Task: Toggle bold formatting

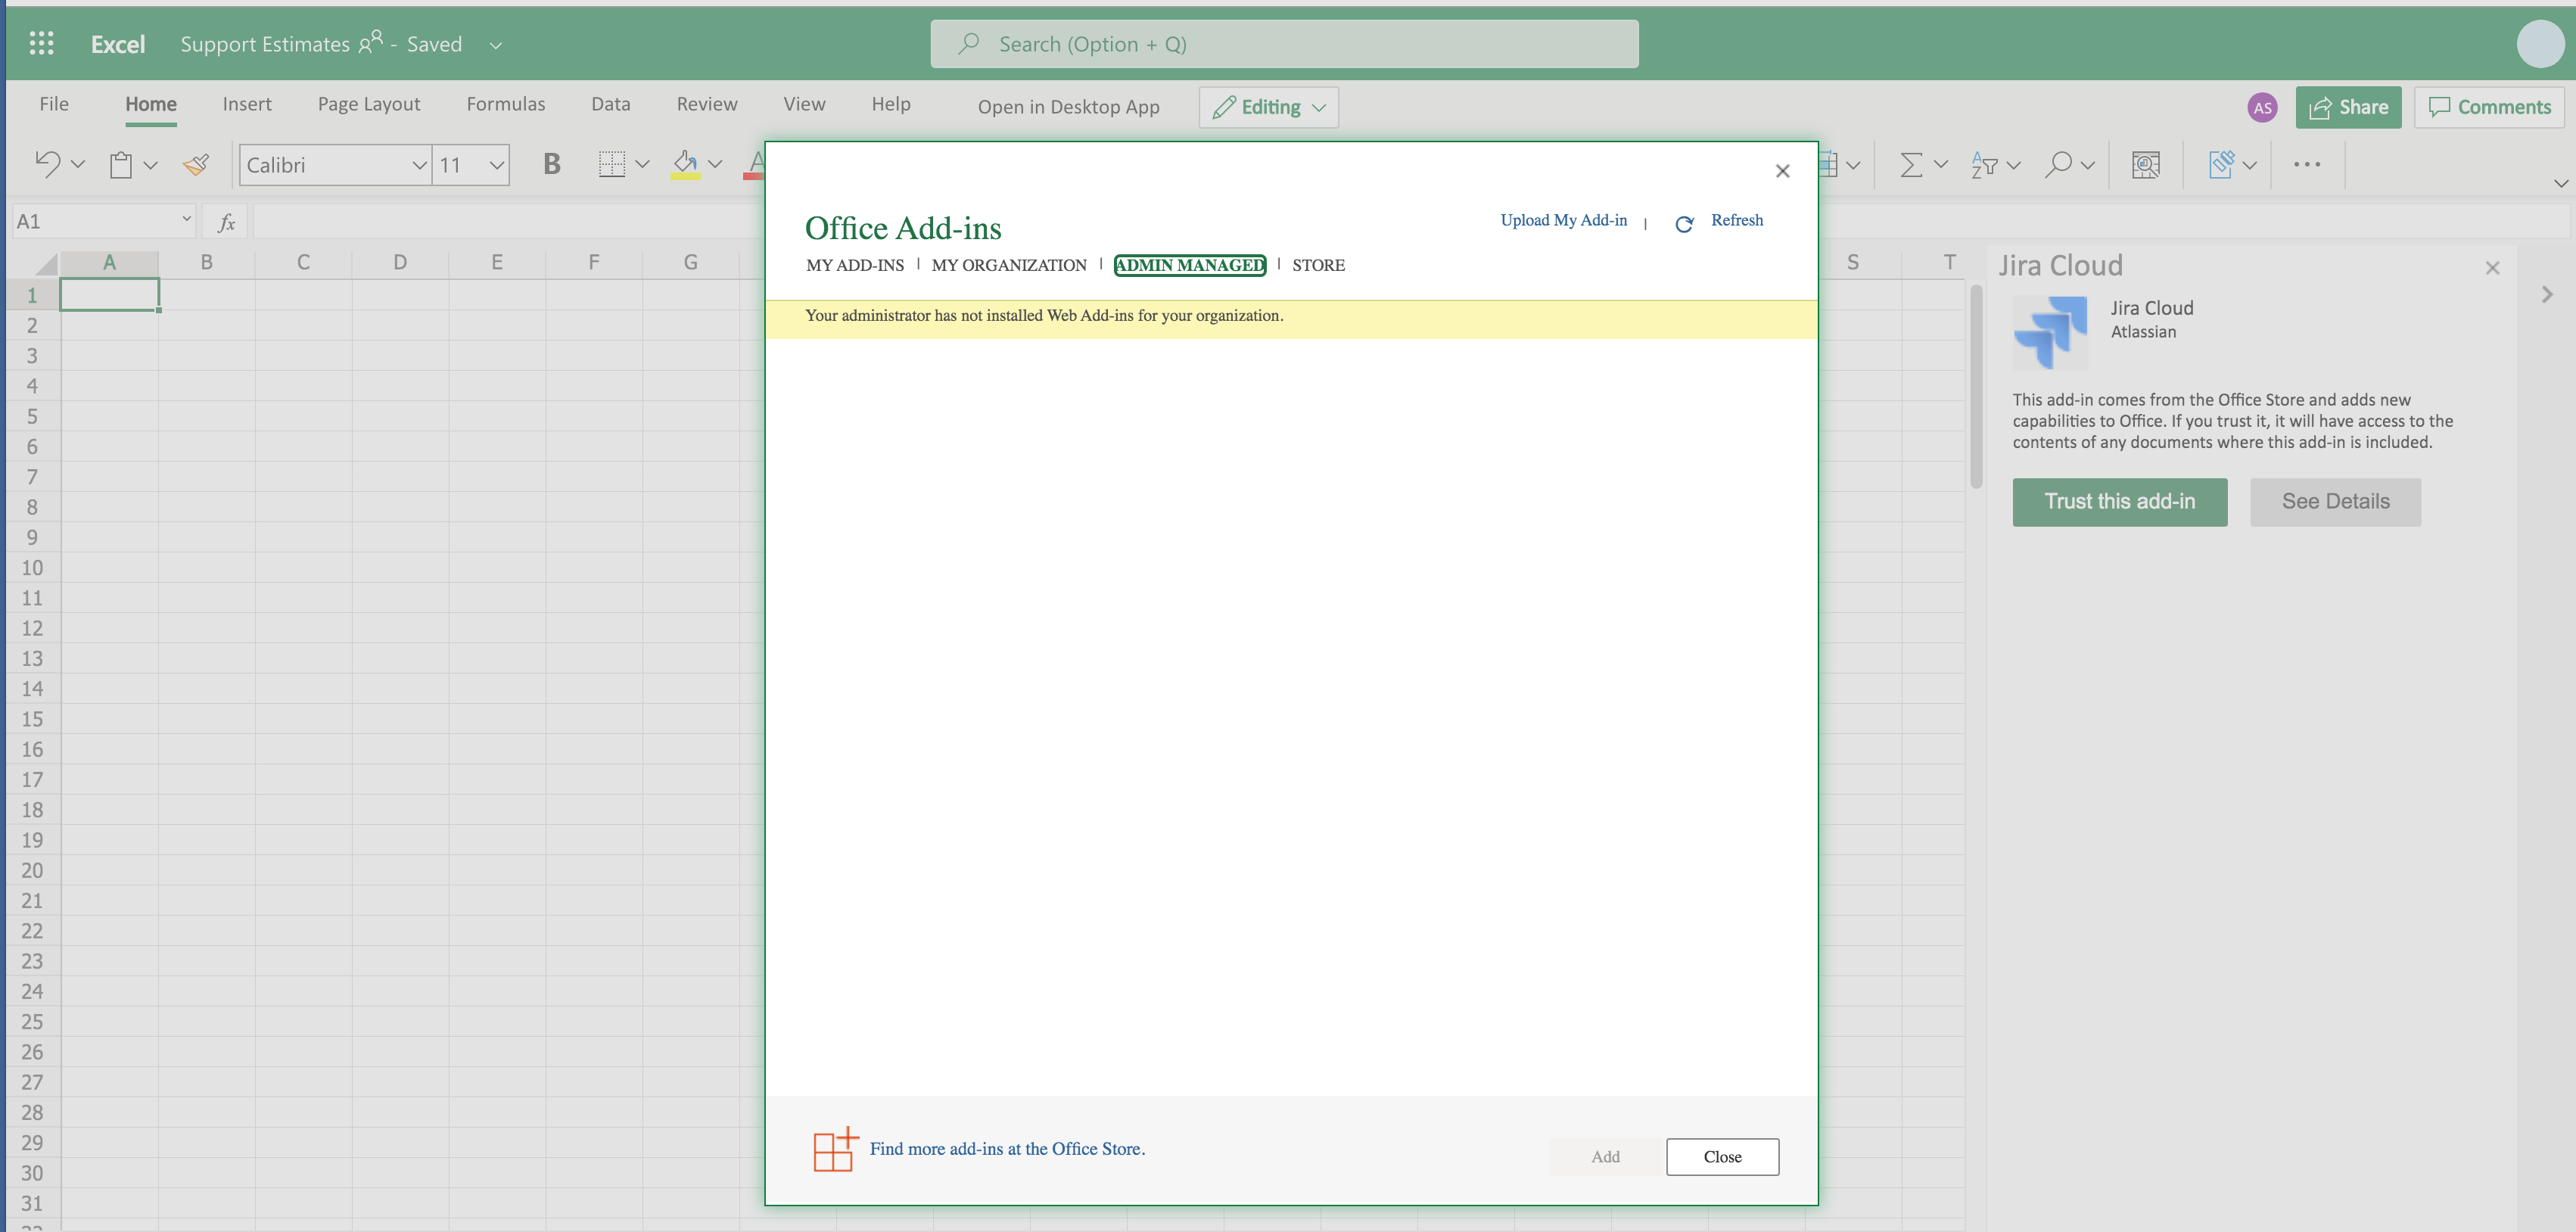Action: [x=551, y=164]
